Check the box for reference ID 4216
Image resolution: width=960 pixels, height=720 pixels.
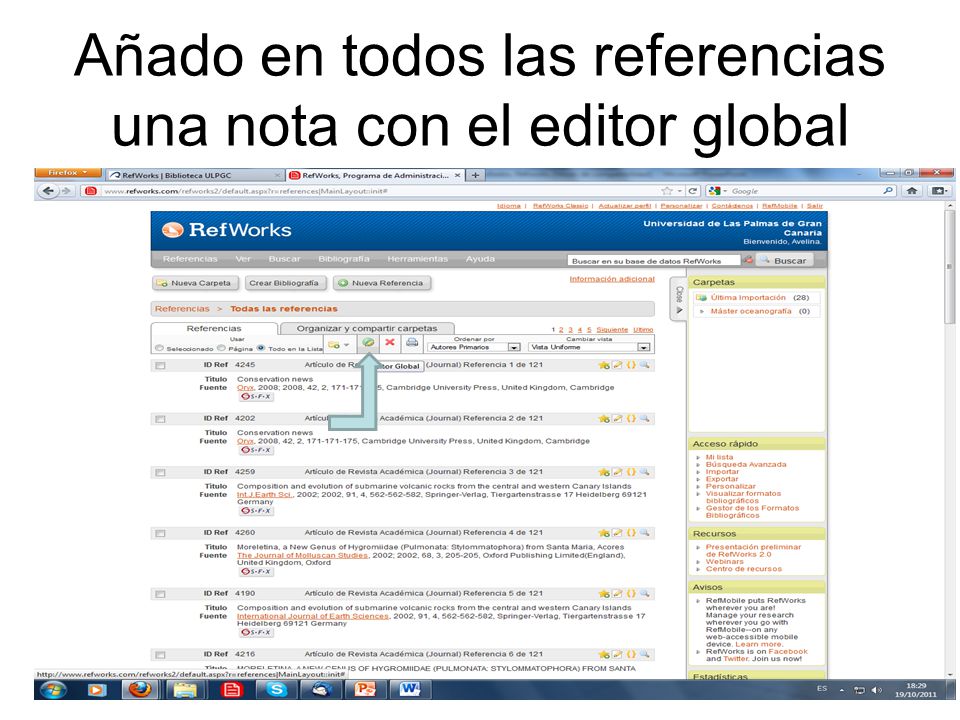160,654
